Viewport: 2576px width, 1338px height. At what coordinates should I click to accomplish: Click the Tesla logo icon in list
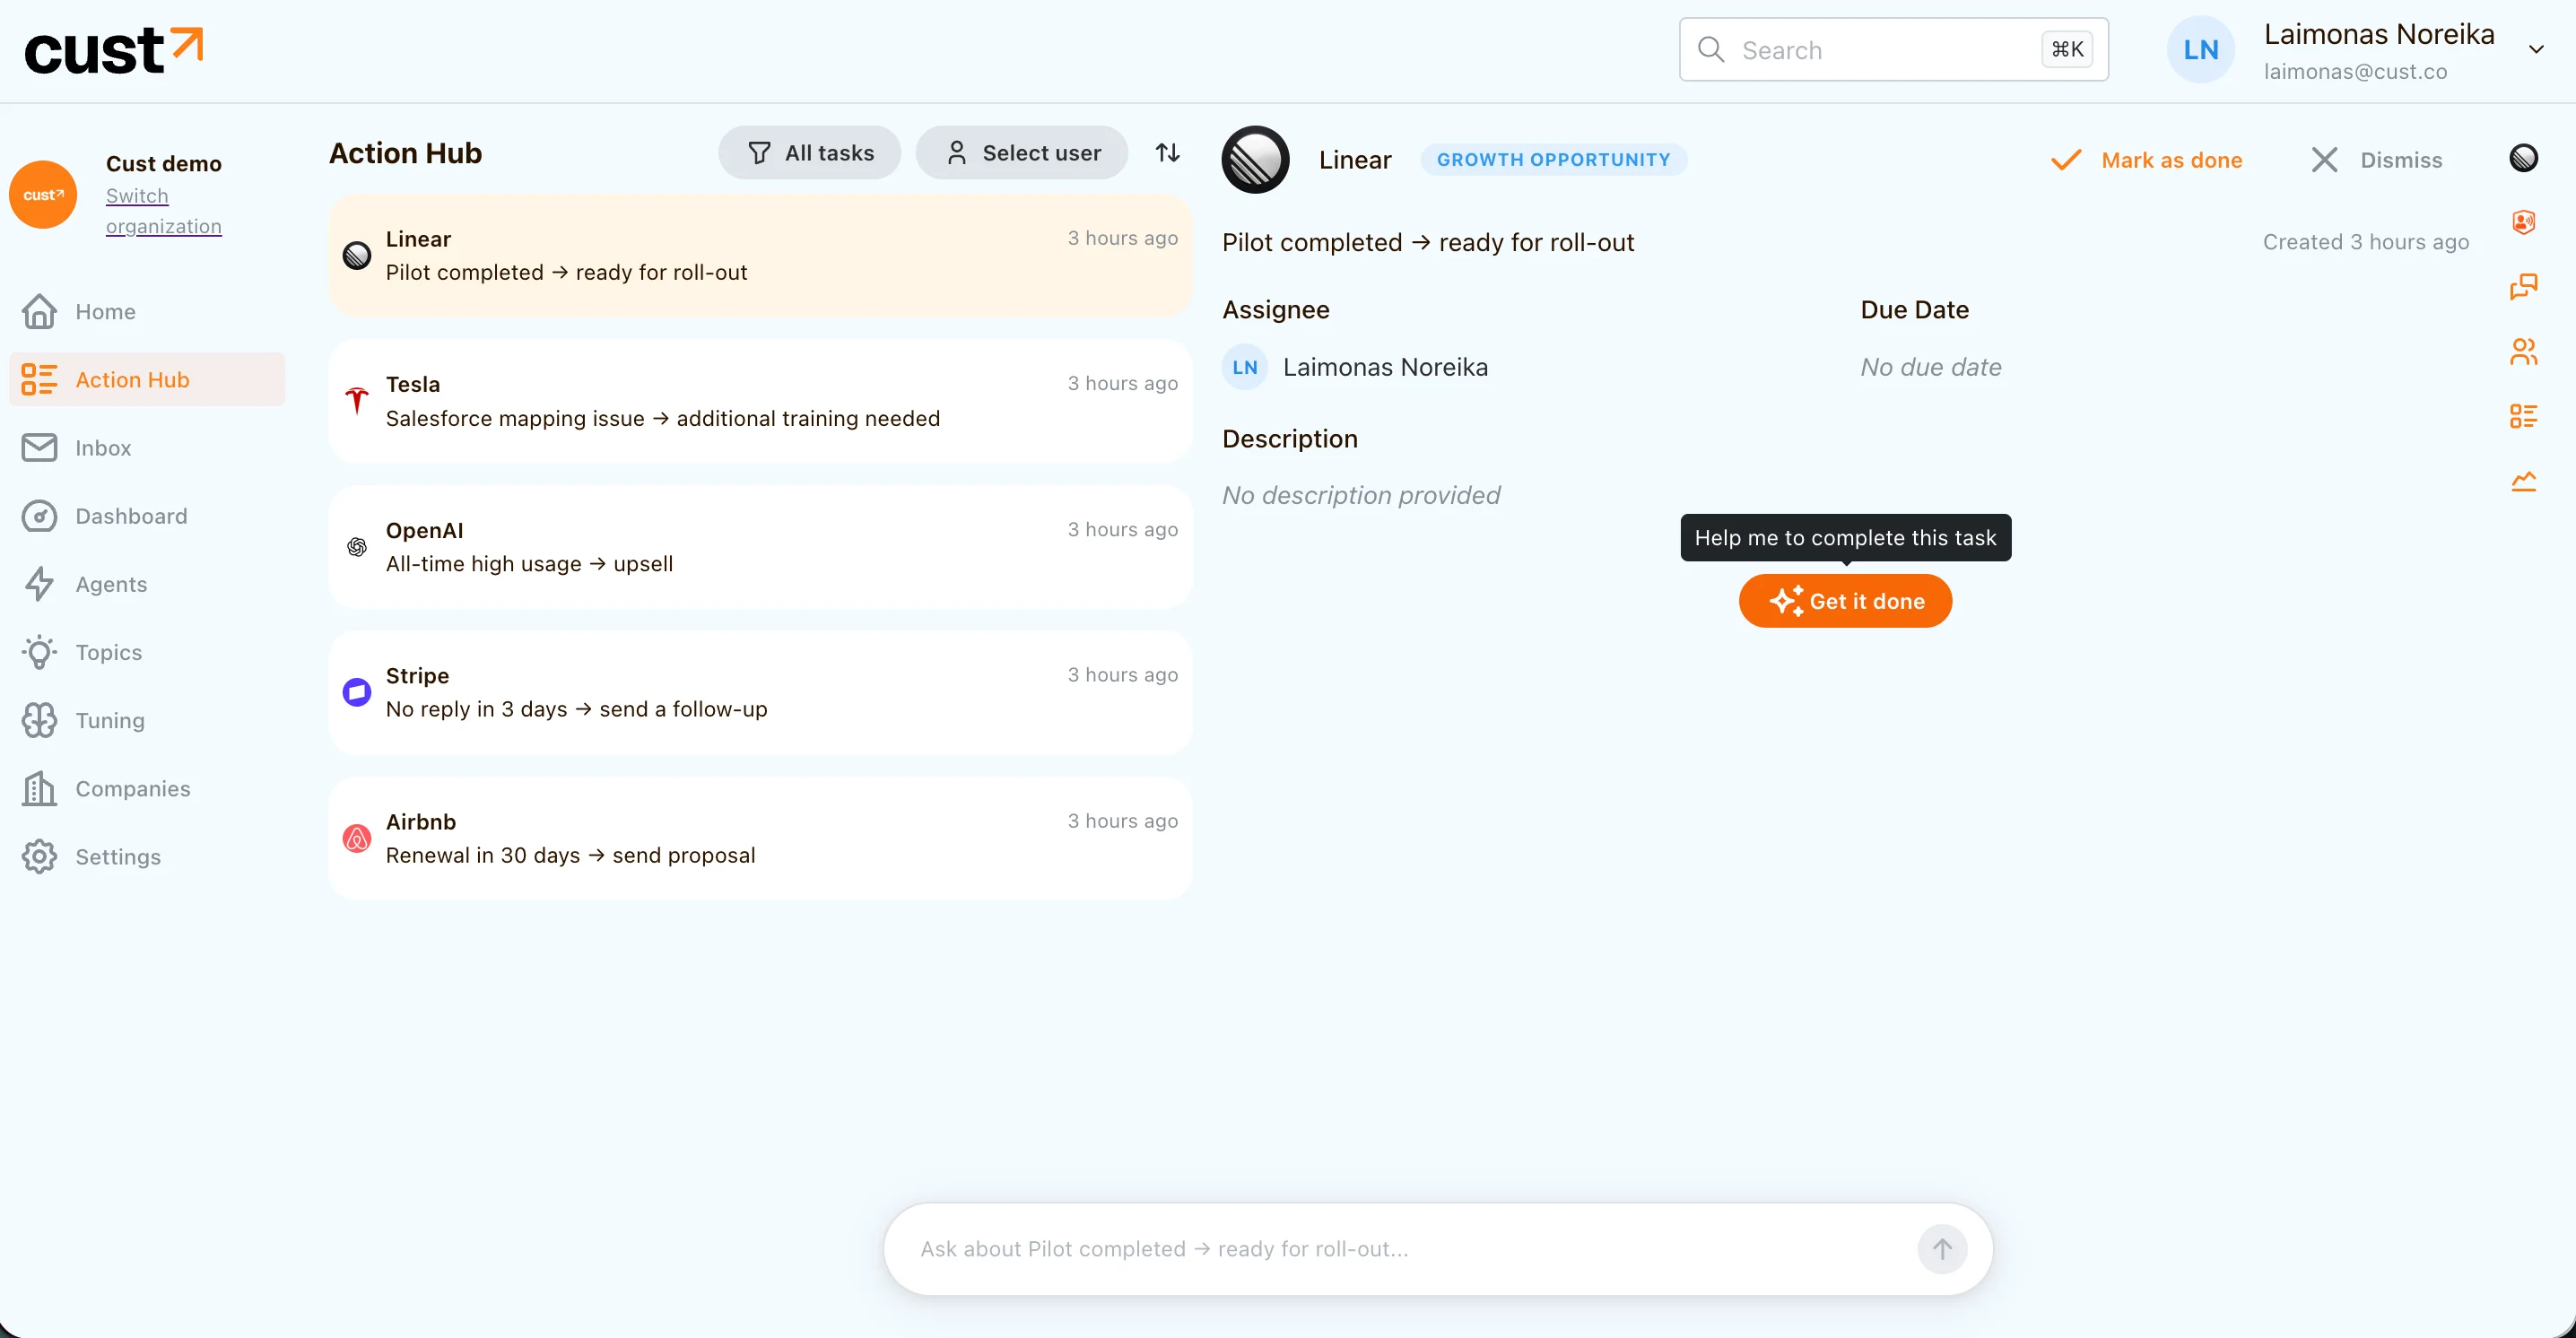coord(357,401)
